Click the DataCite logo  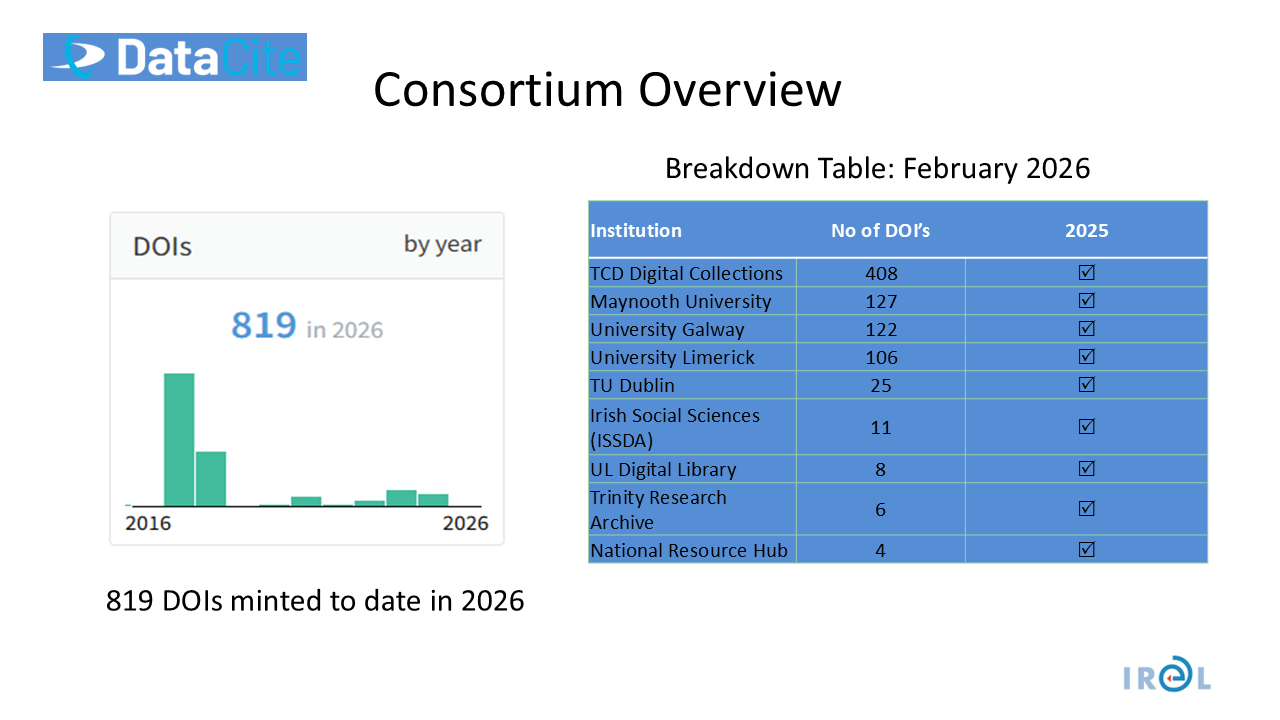[x=175, y=57]
